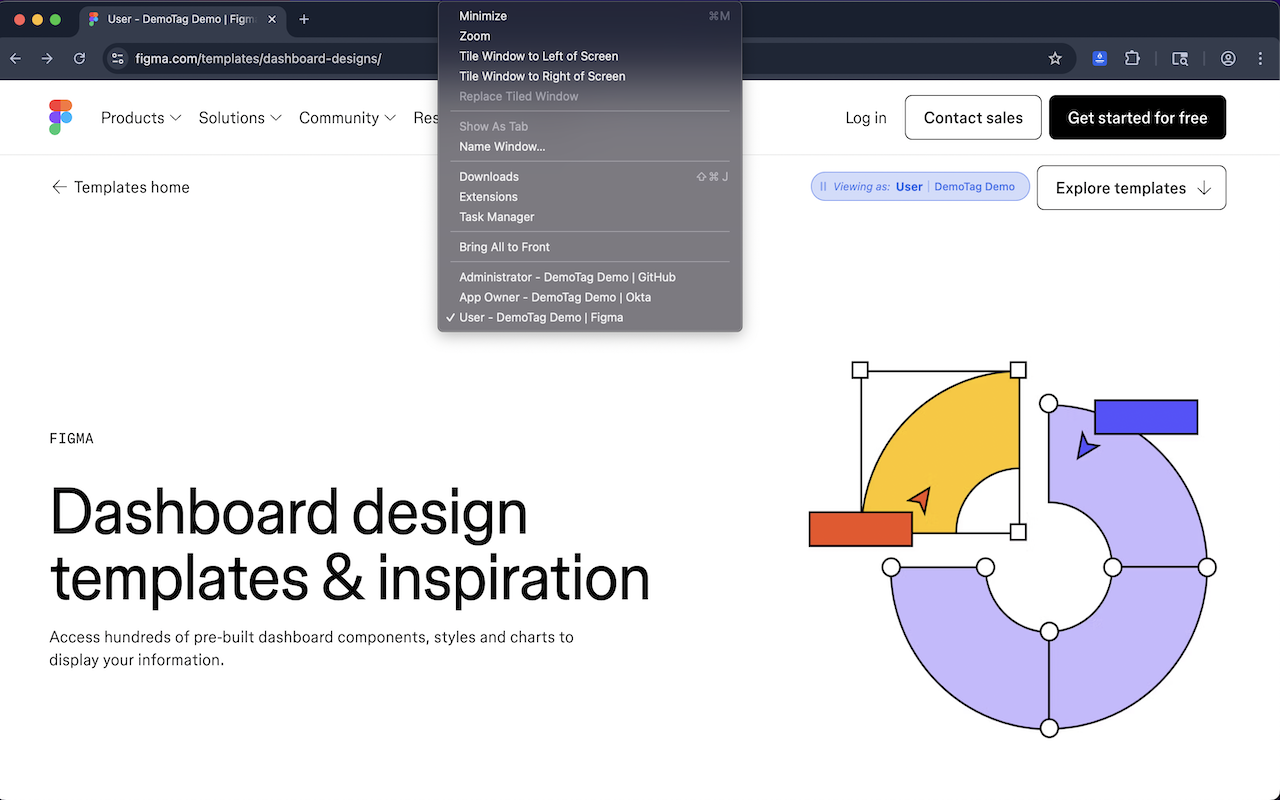Screen dimensions: 1280x800
Task: Expand the Solutions dropdown
Action: [240, 118]
